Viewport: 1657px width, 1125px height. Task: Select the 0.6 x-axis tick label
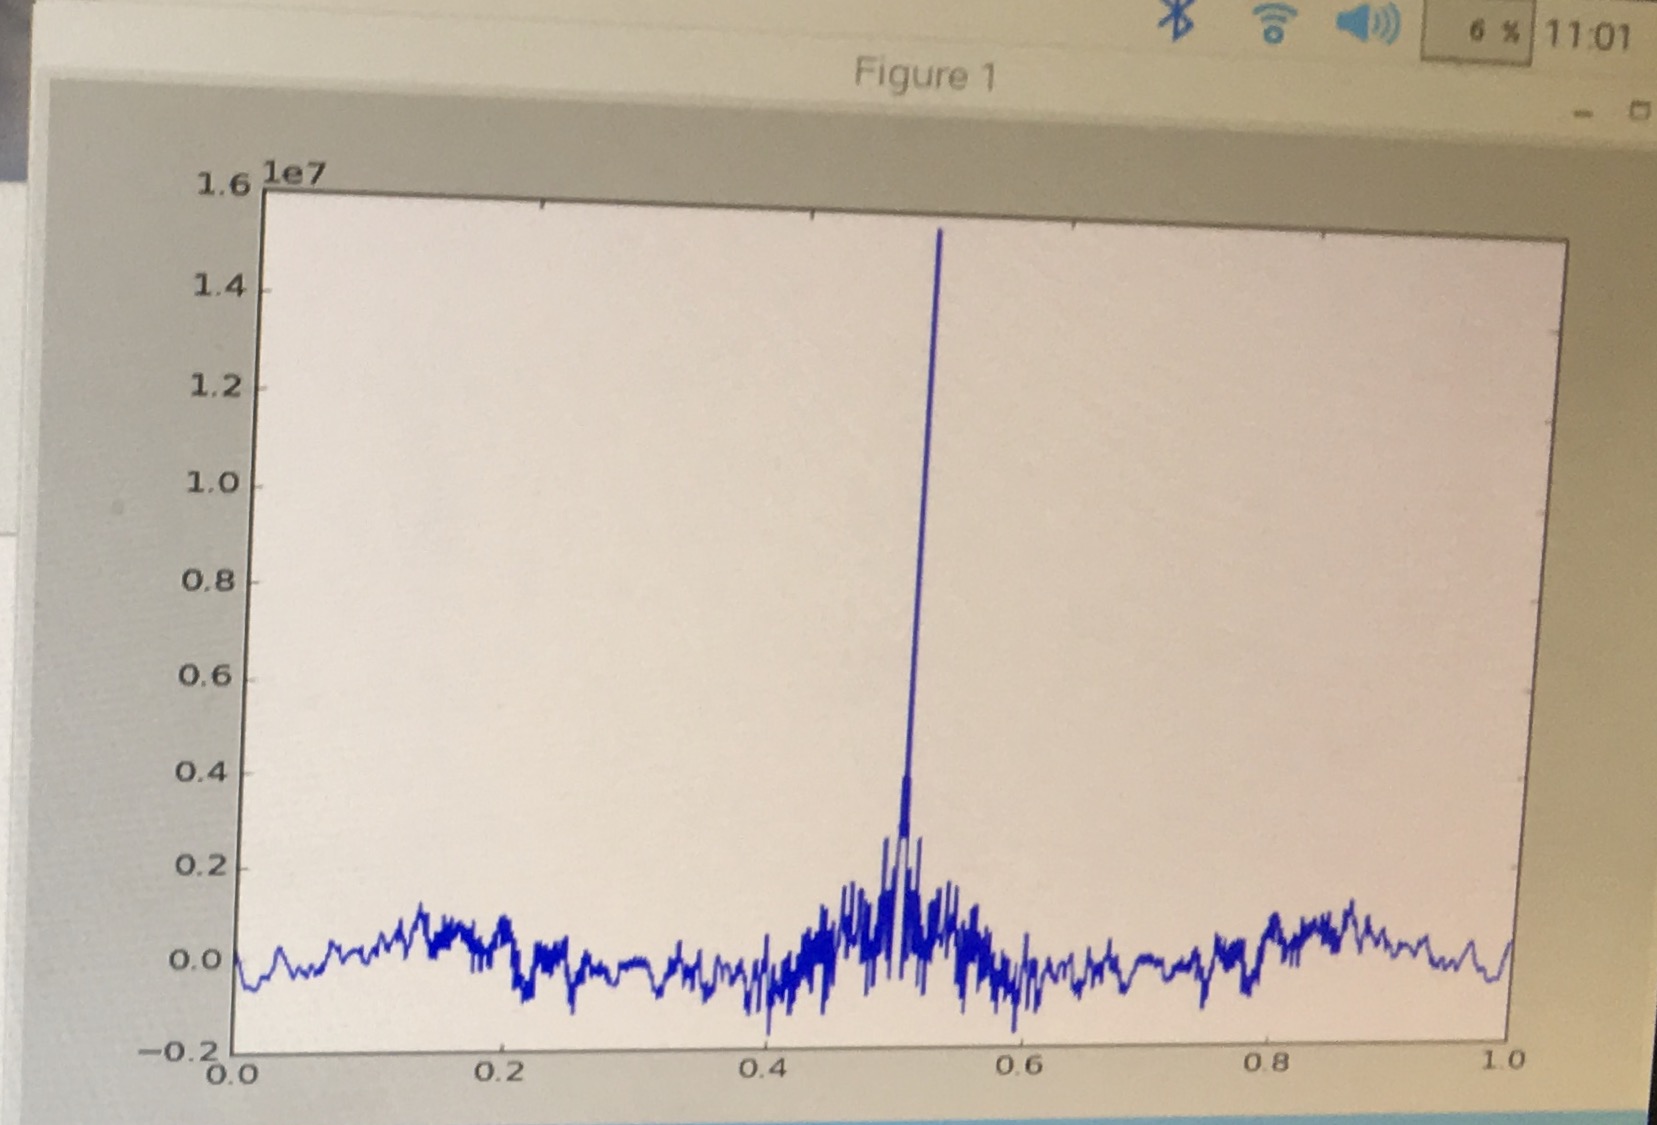1019,1066
